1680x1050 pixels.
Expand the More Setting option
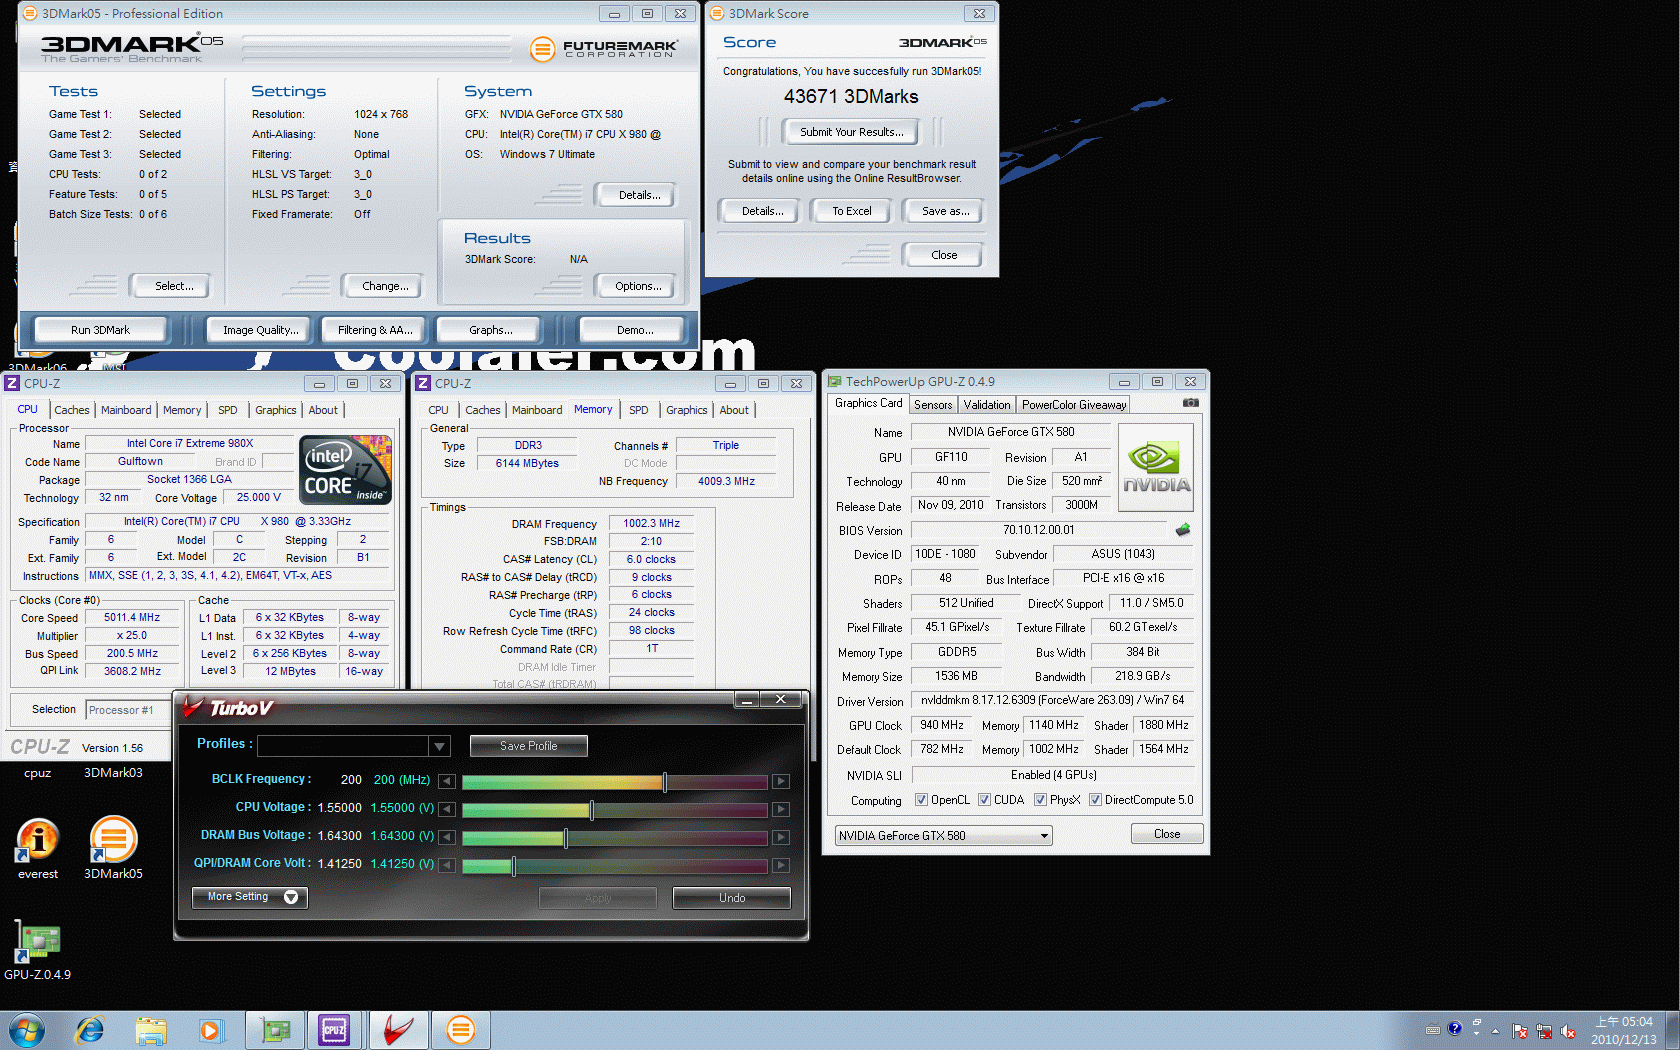[x=250, y=897]
